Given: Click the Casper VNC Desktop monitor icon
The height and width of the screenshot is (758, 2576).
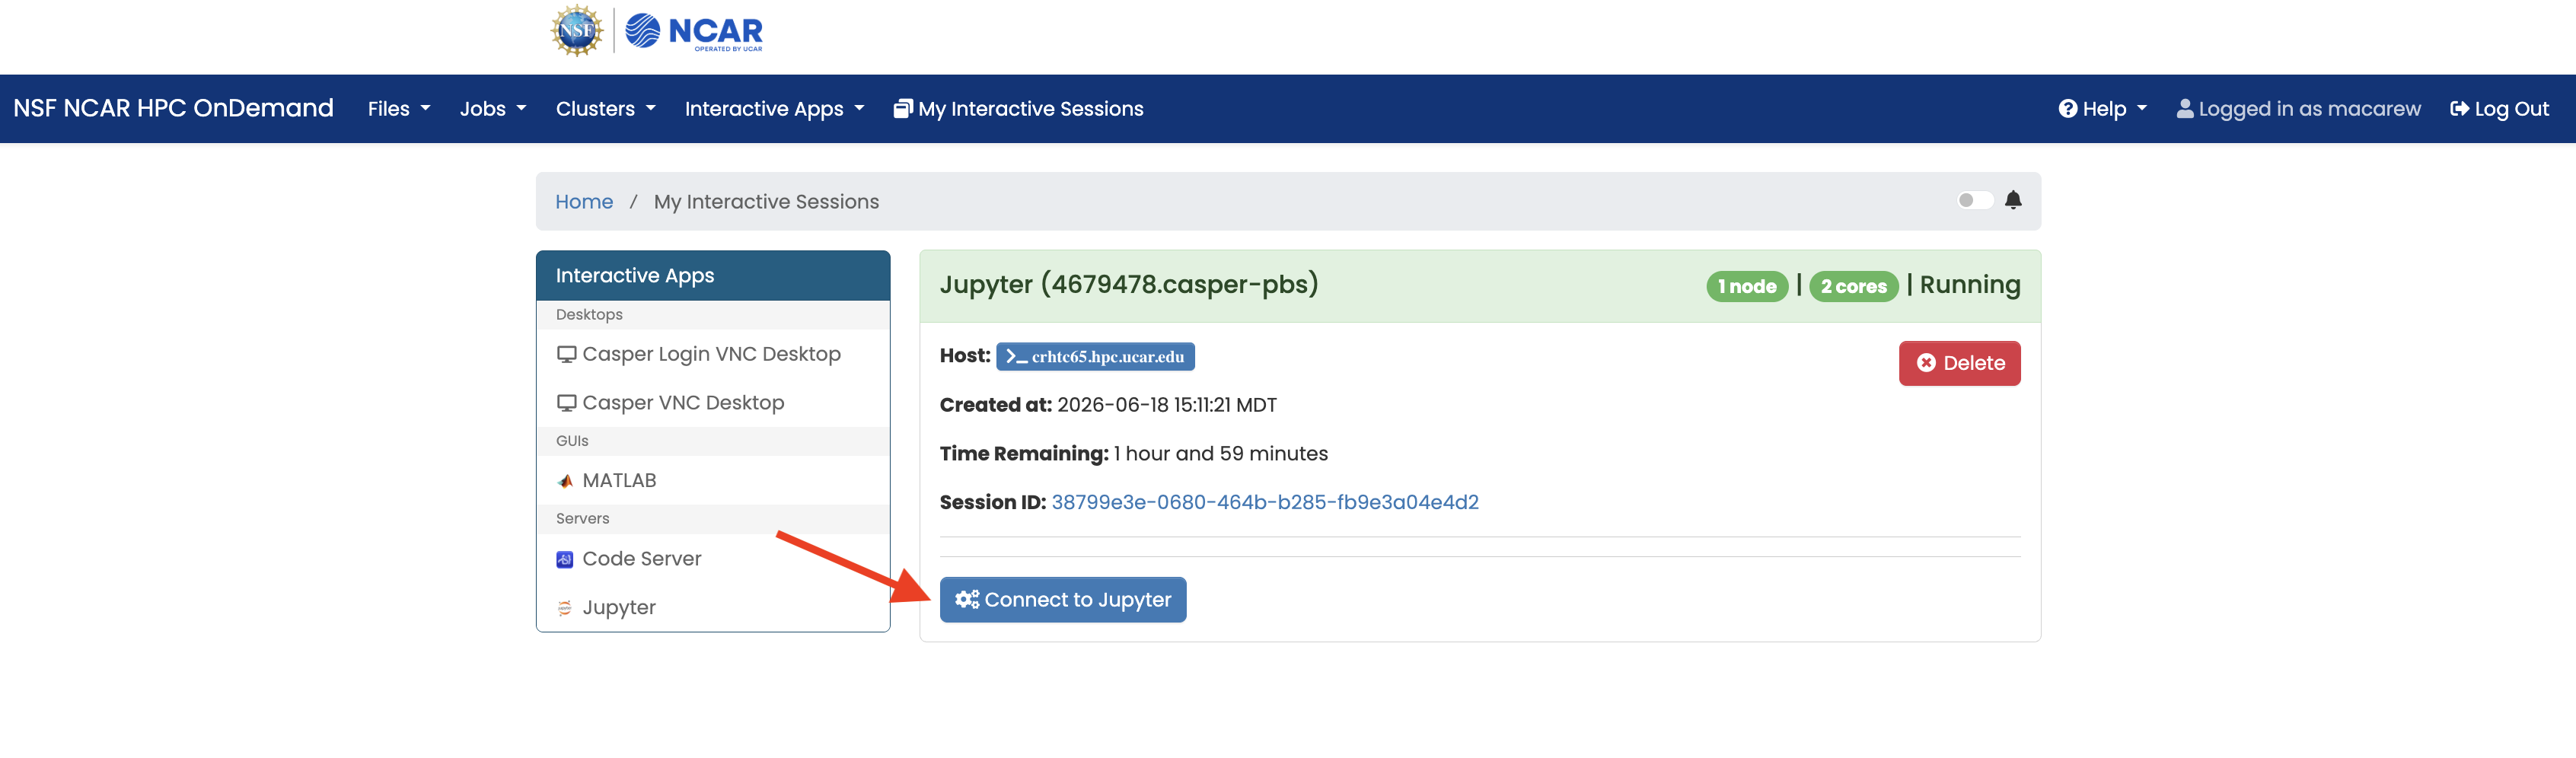Looking at the screenshot, I should pos(566,403).
